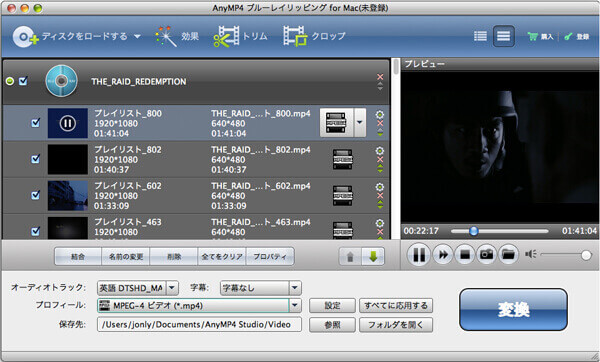Open settings gear for プレイリスト_800

pyautogui.click(x=380, y=114)
